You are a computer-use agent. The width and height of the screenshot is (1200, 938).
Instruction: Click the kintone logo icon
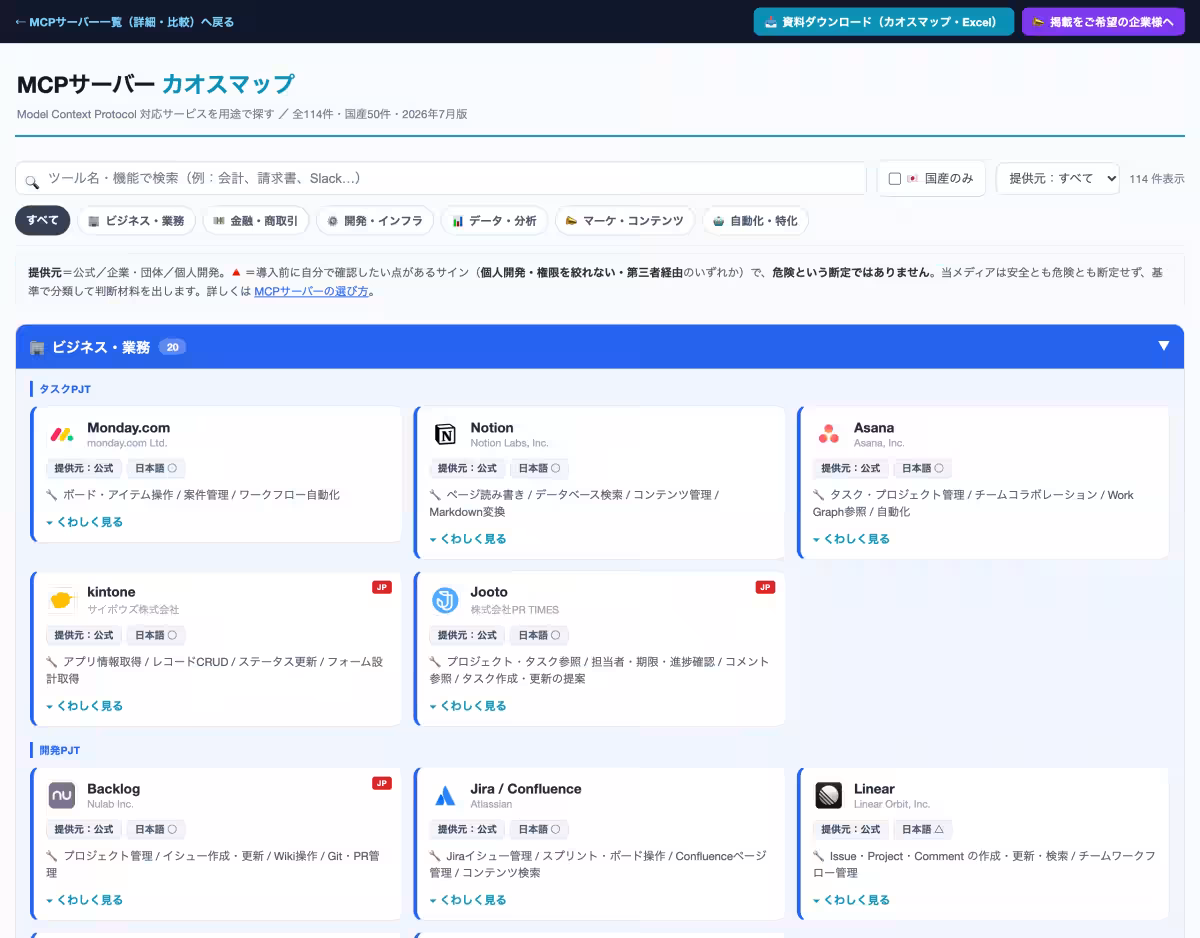tap(62, 600)
